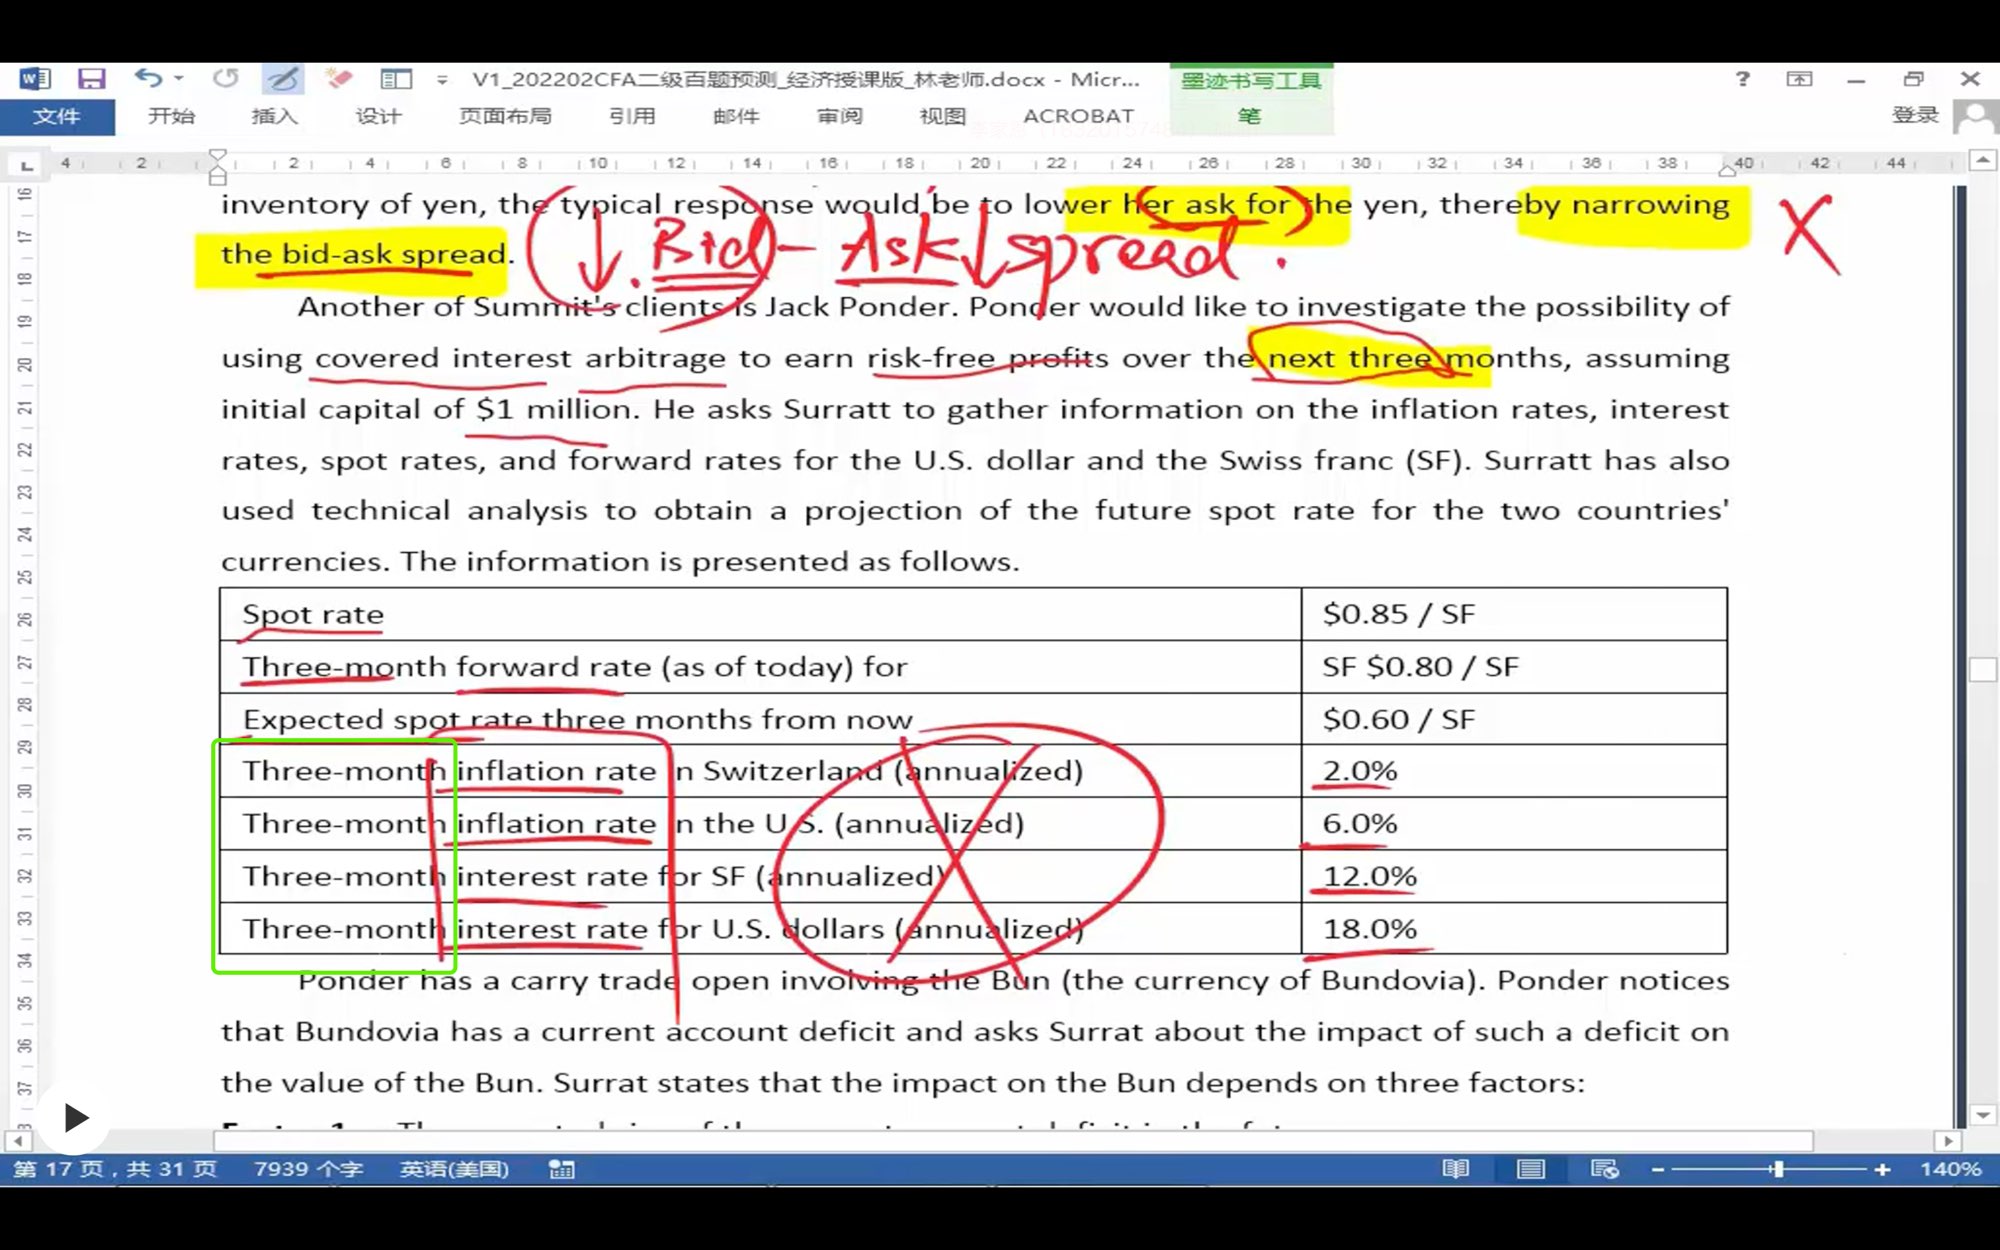Open Undo history dropdown arrow
2000x1250 pixels.
pos(179,78)
